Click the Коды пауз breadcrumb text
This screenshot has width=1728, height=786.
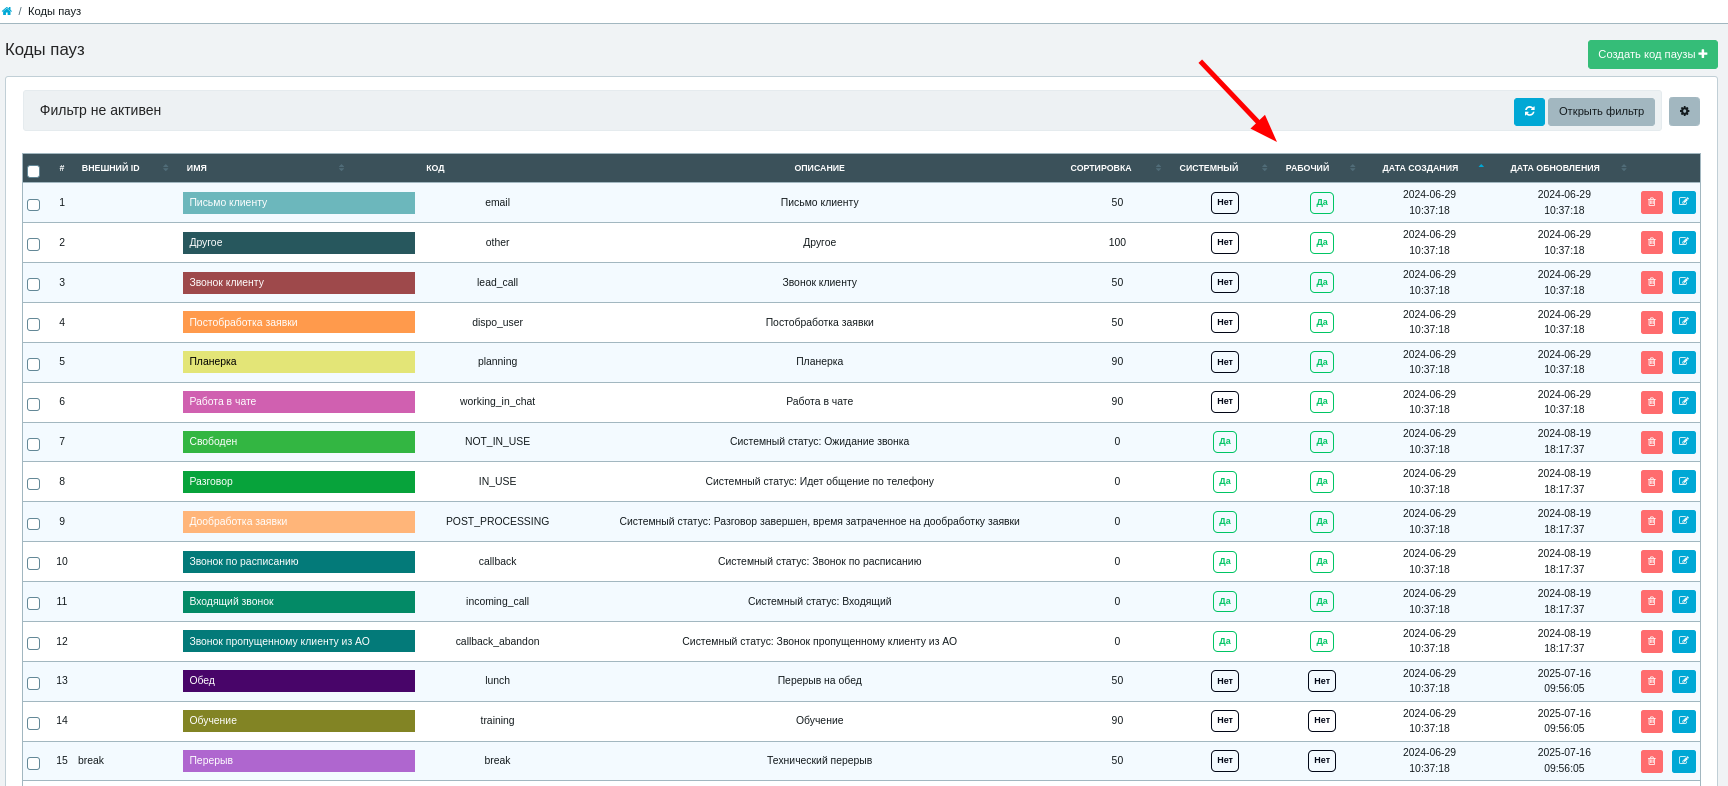(x=54, y=11)
